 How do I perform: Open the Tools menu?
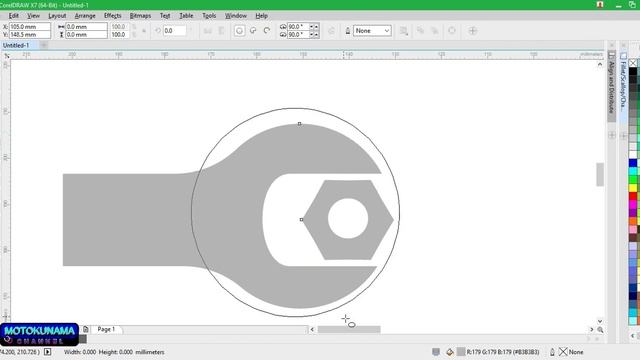point(209,16)
